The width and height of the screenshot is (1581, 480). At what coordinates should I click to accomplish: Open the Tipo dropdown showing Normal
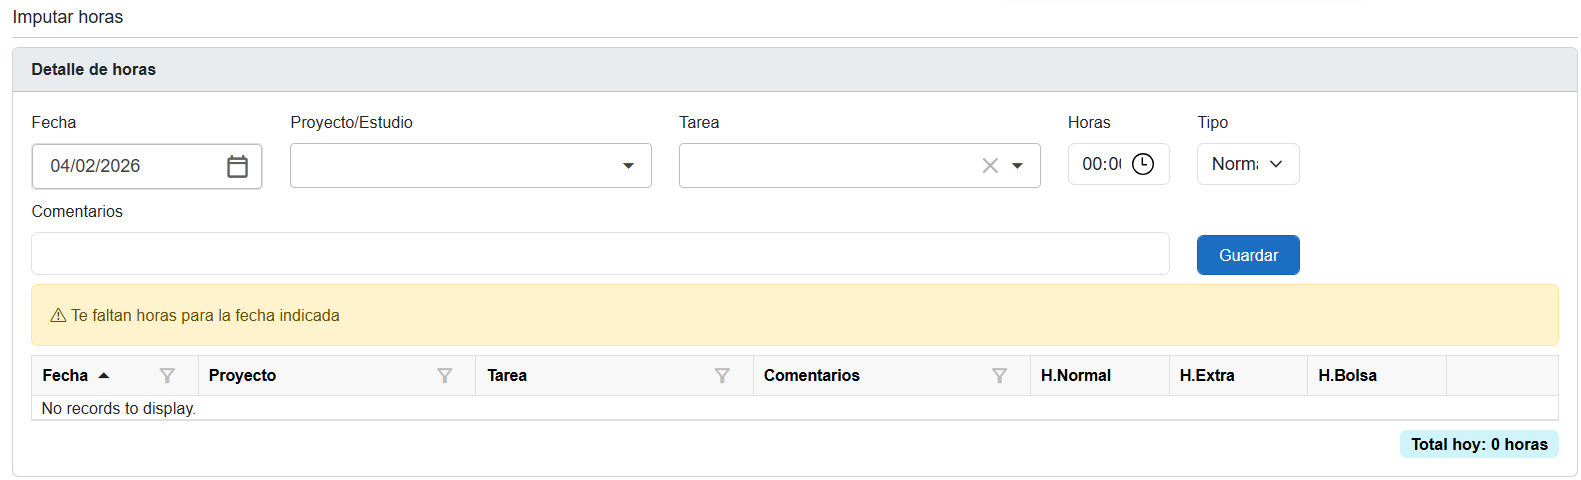[x=1247, y=164]
